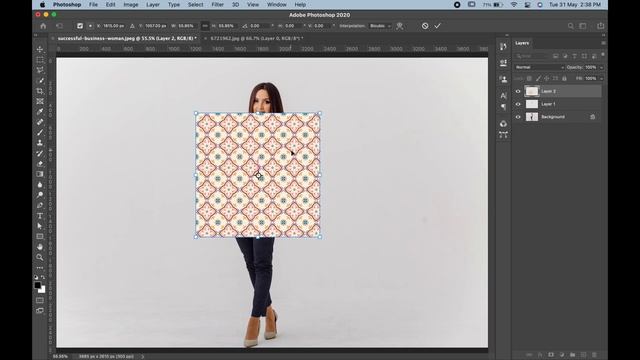
Task: Toggle the aspect ratio link between W and H
Action: click(x=205, y=26)
